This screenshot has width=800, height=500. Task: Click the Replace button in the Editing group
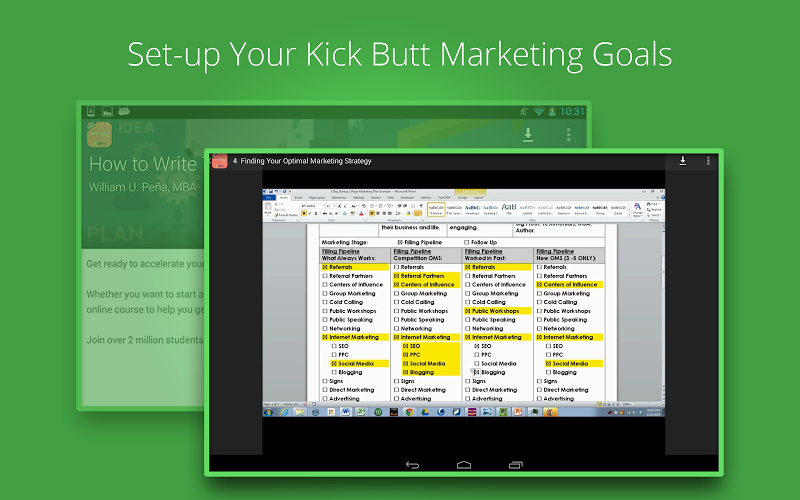click(654, 209)
